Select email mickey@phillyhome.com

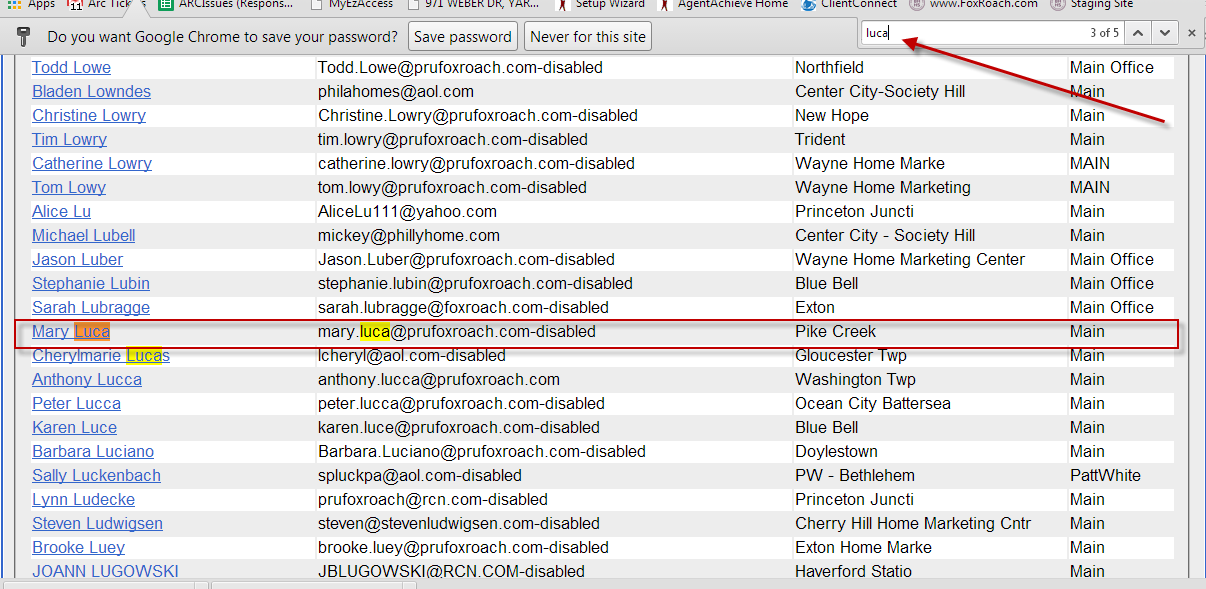point(409,235)
